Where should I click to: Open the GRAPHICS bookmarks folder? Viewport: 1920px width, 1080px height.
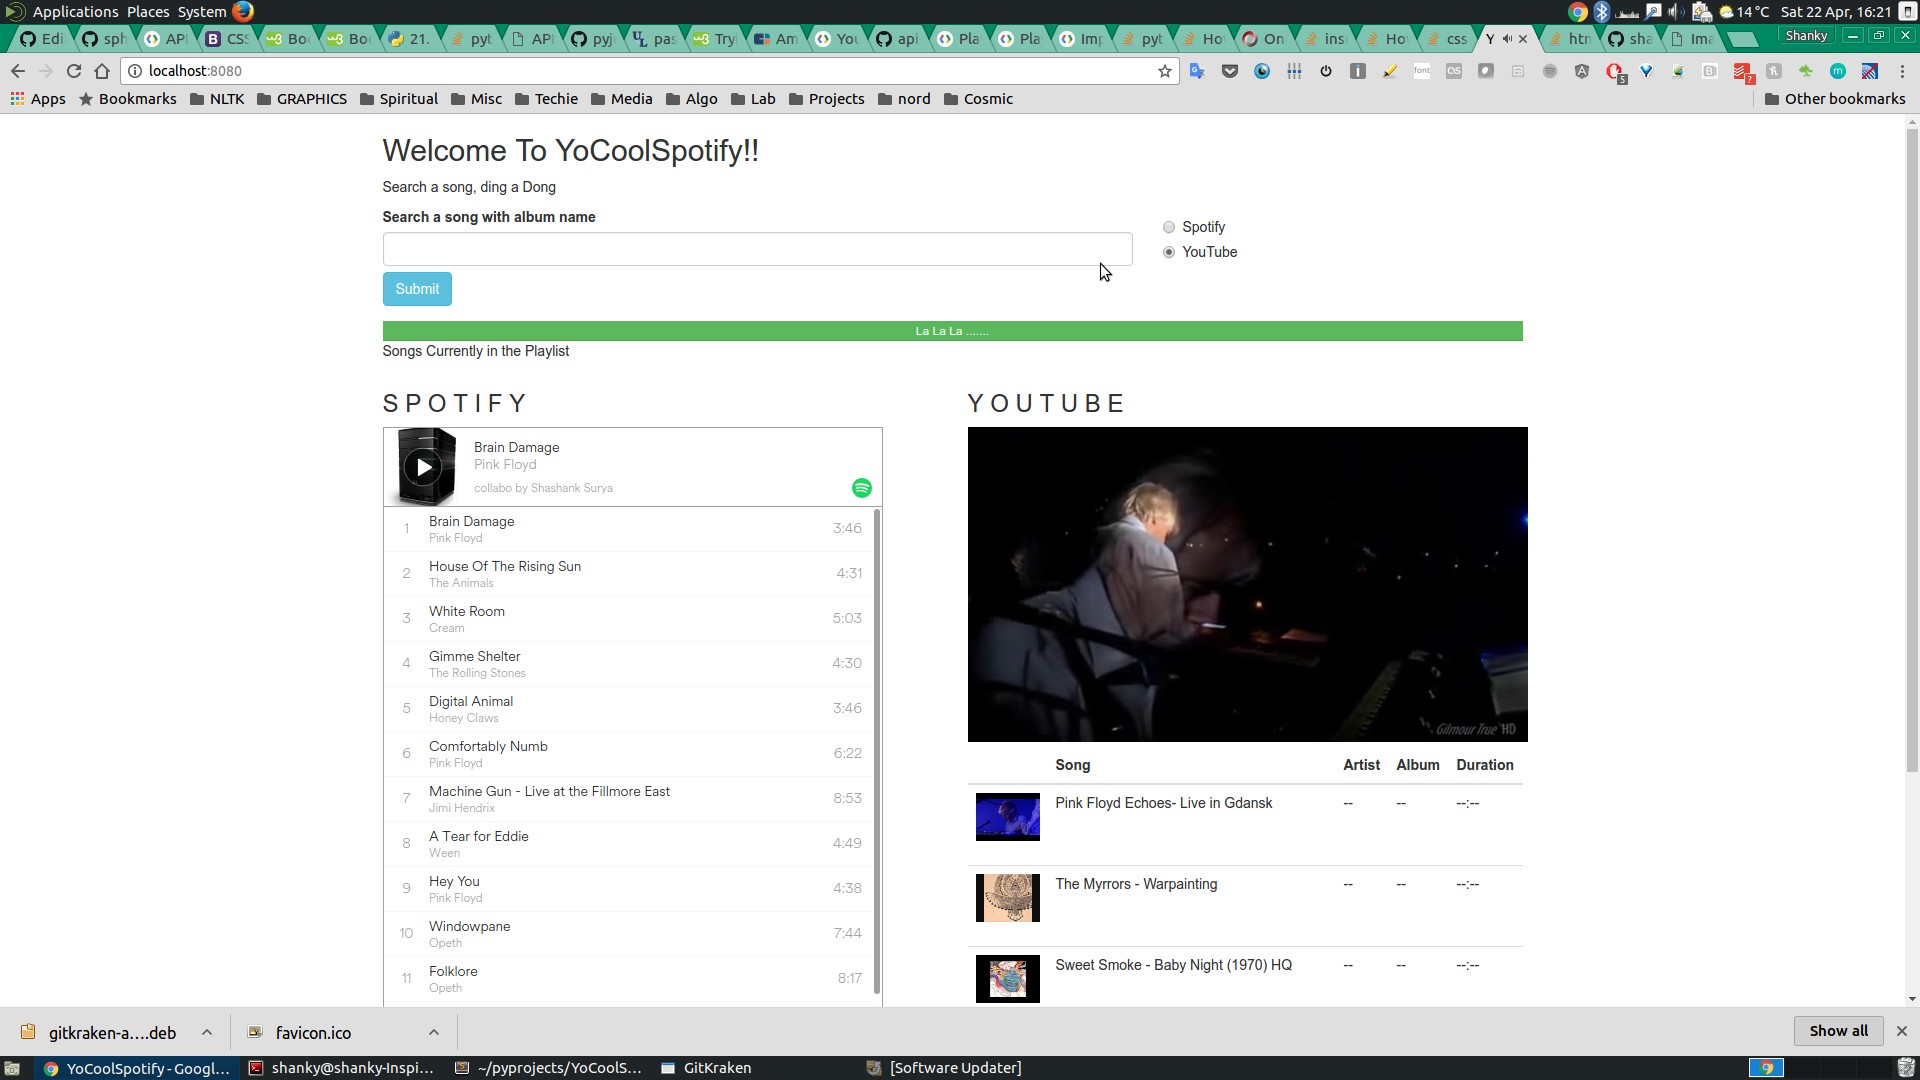point(301,99)
